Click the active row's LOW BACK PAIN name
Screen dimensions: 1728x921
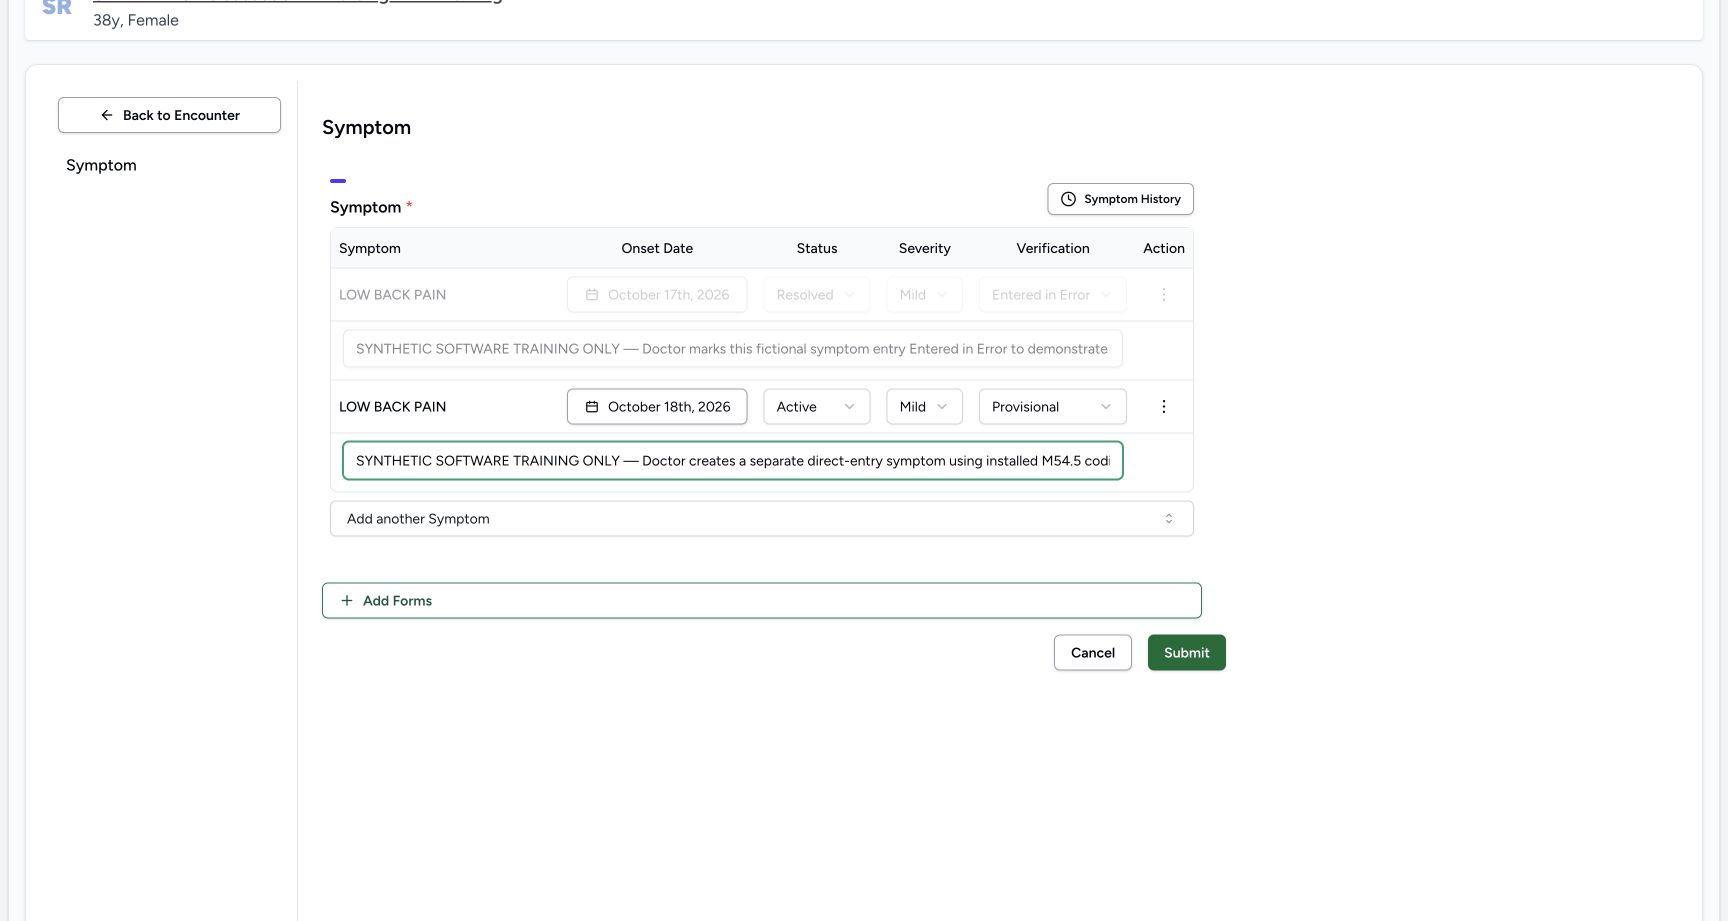point(392,407)
